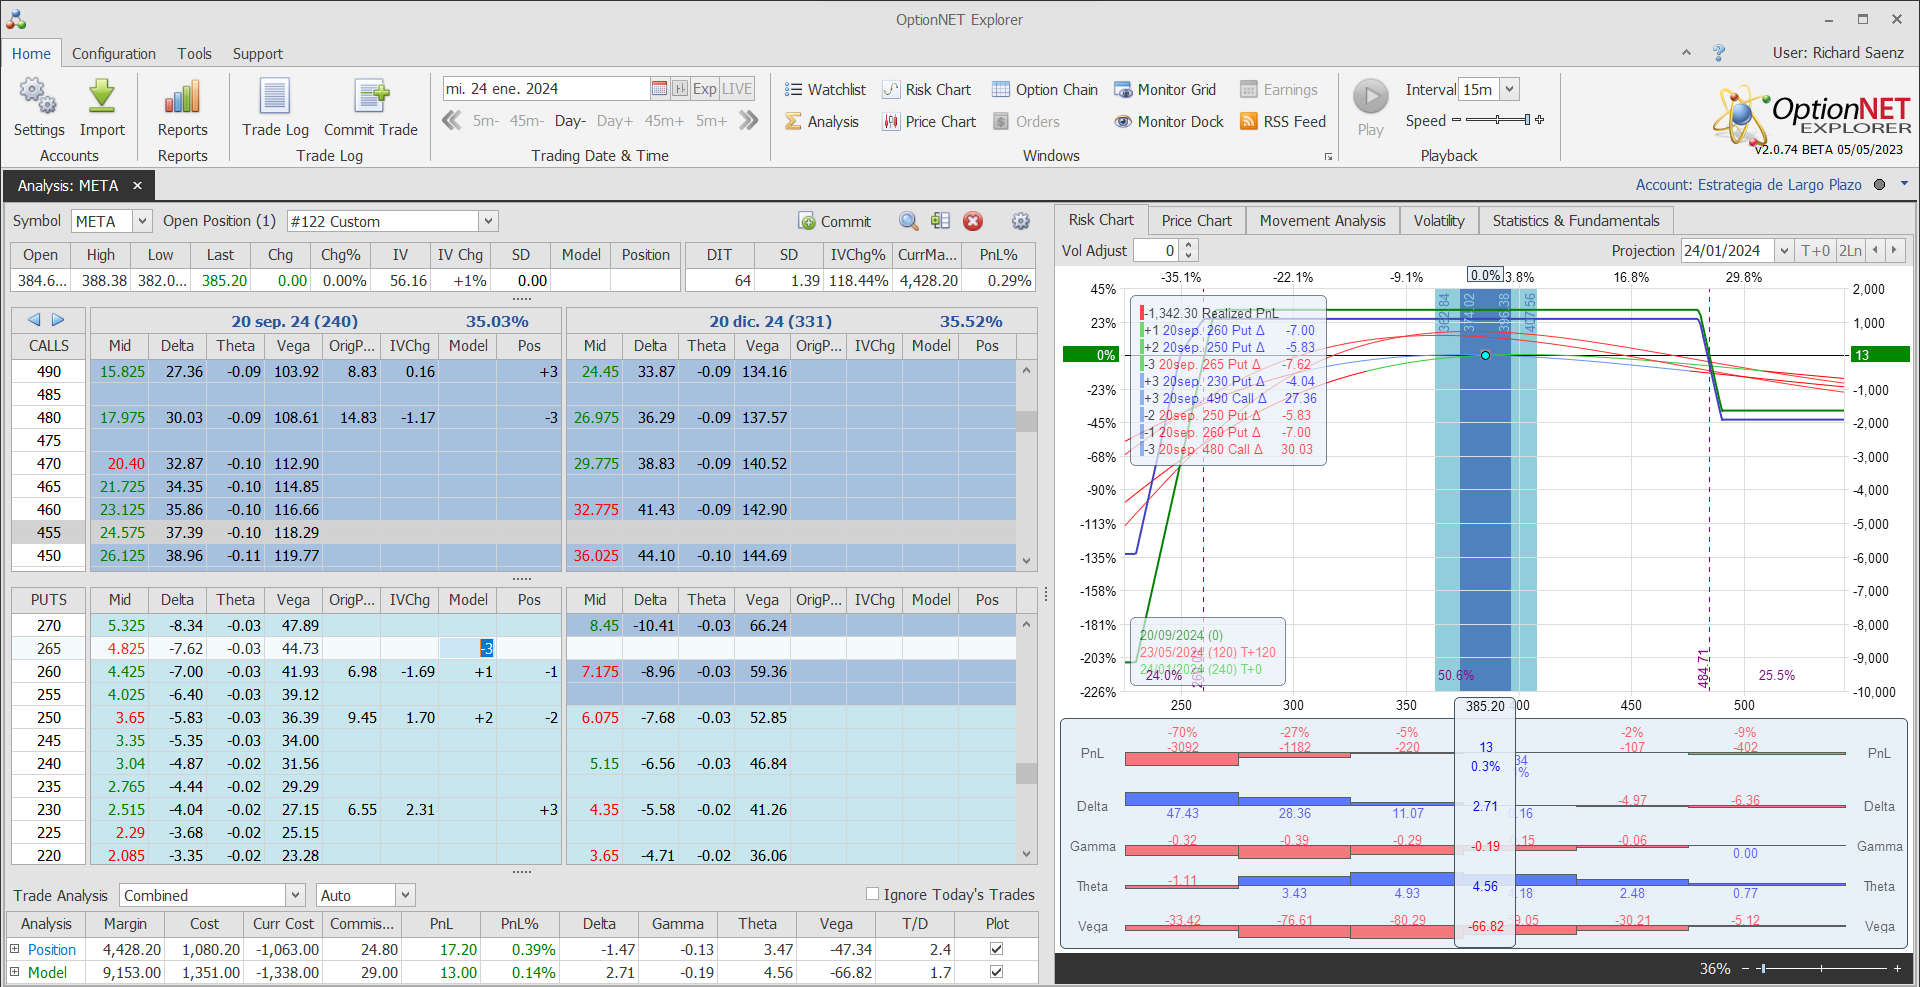Switch to the Configuration ribbon tab
The height and width of the screenshot is (987, 1920).
click(x=114, y=54)
